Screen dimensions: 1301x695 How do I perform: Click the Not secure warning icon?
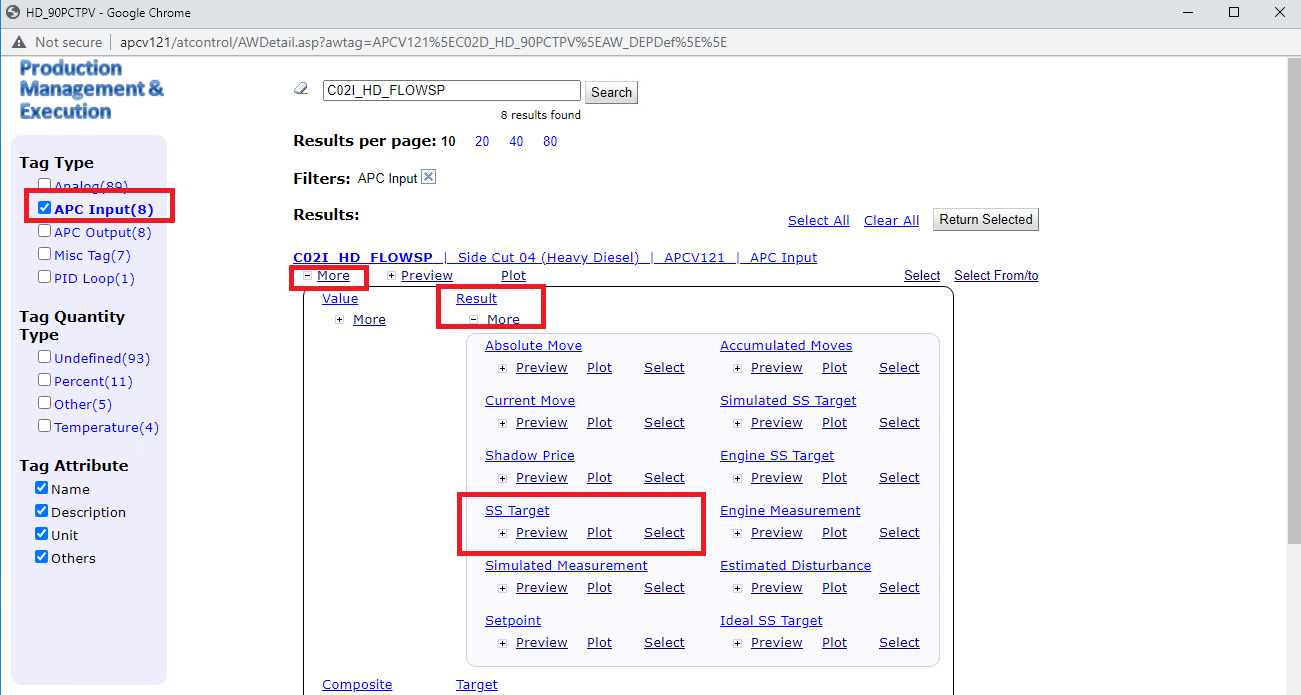coord(20,42)
